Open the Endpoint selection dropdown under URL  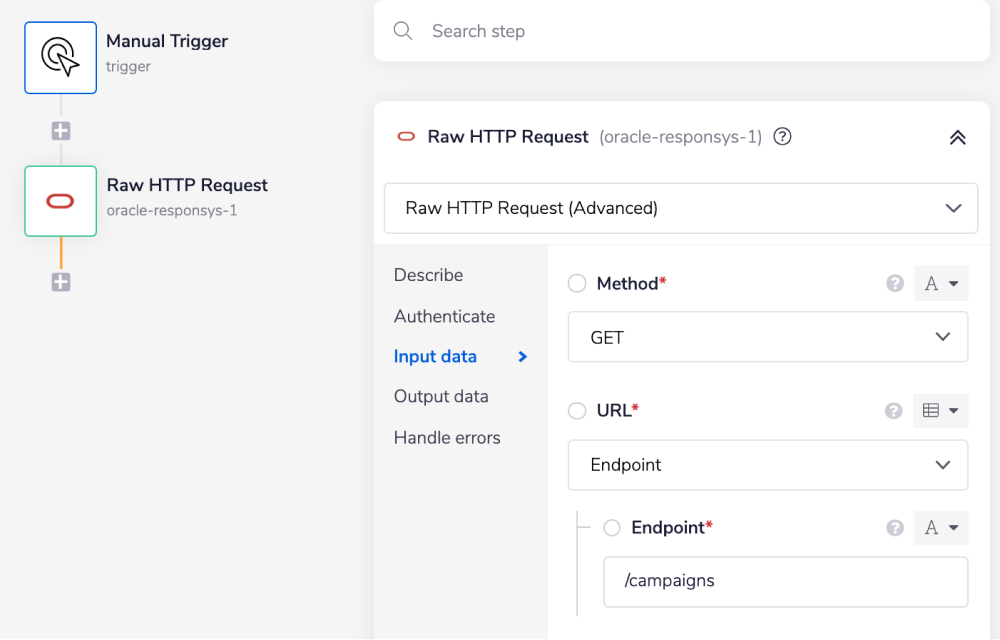(x=767, y=465)
